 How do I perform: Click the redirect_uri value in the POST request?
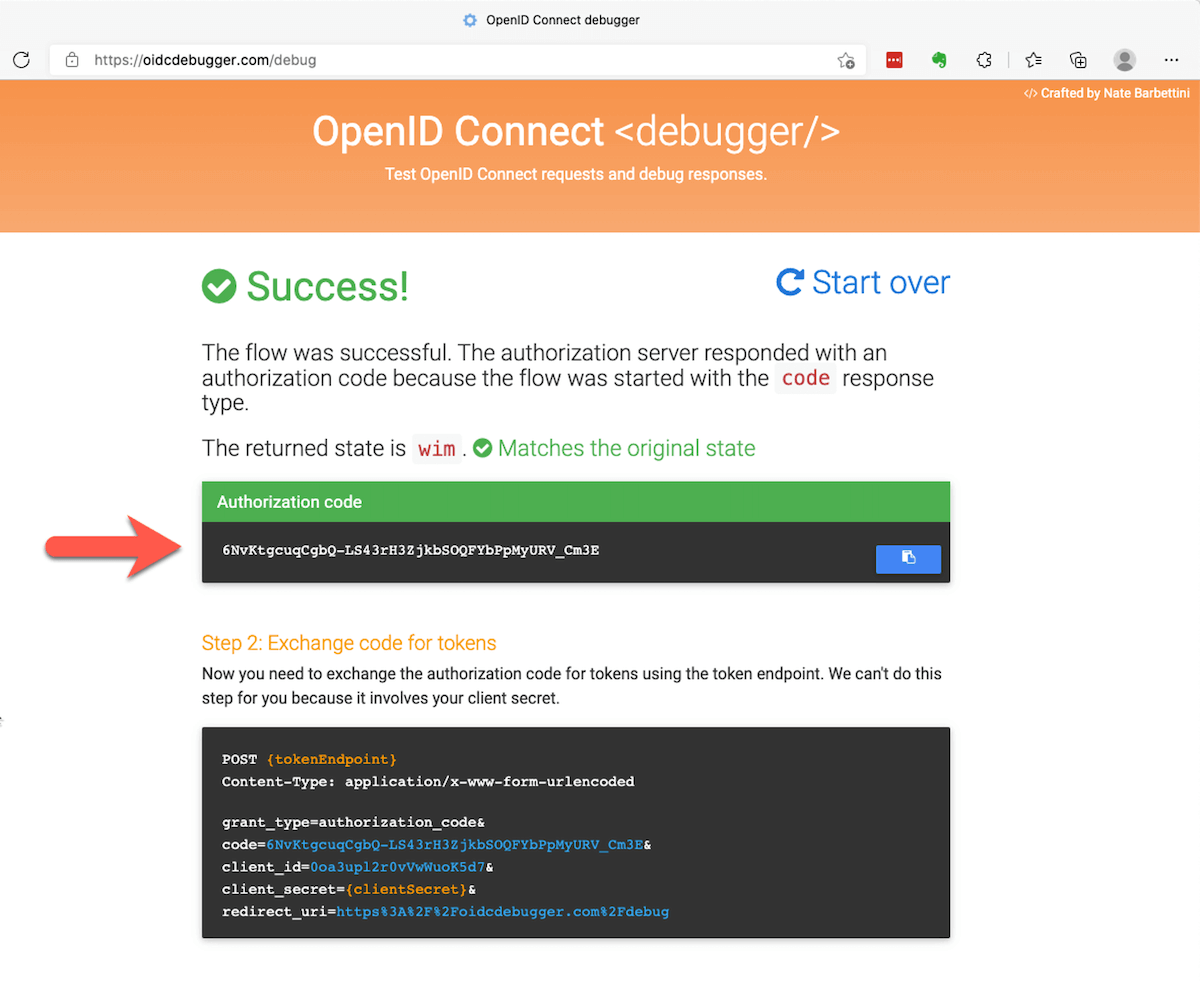click(x=502, y=911)
